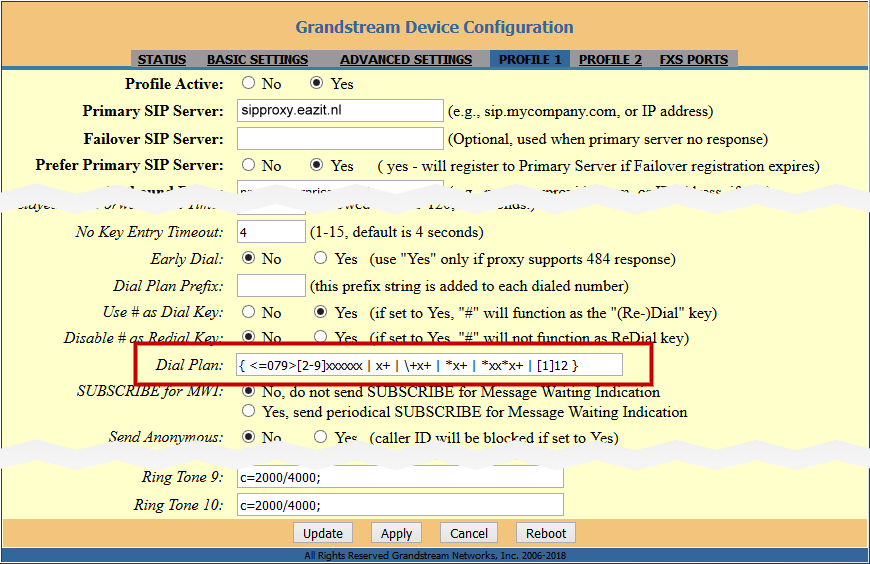Choose No for Prefer Primary SIP Server
The height and width of the screenshot is (564, 870).
click(249, 165)
